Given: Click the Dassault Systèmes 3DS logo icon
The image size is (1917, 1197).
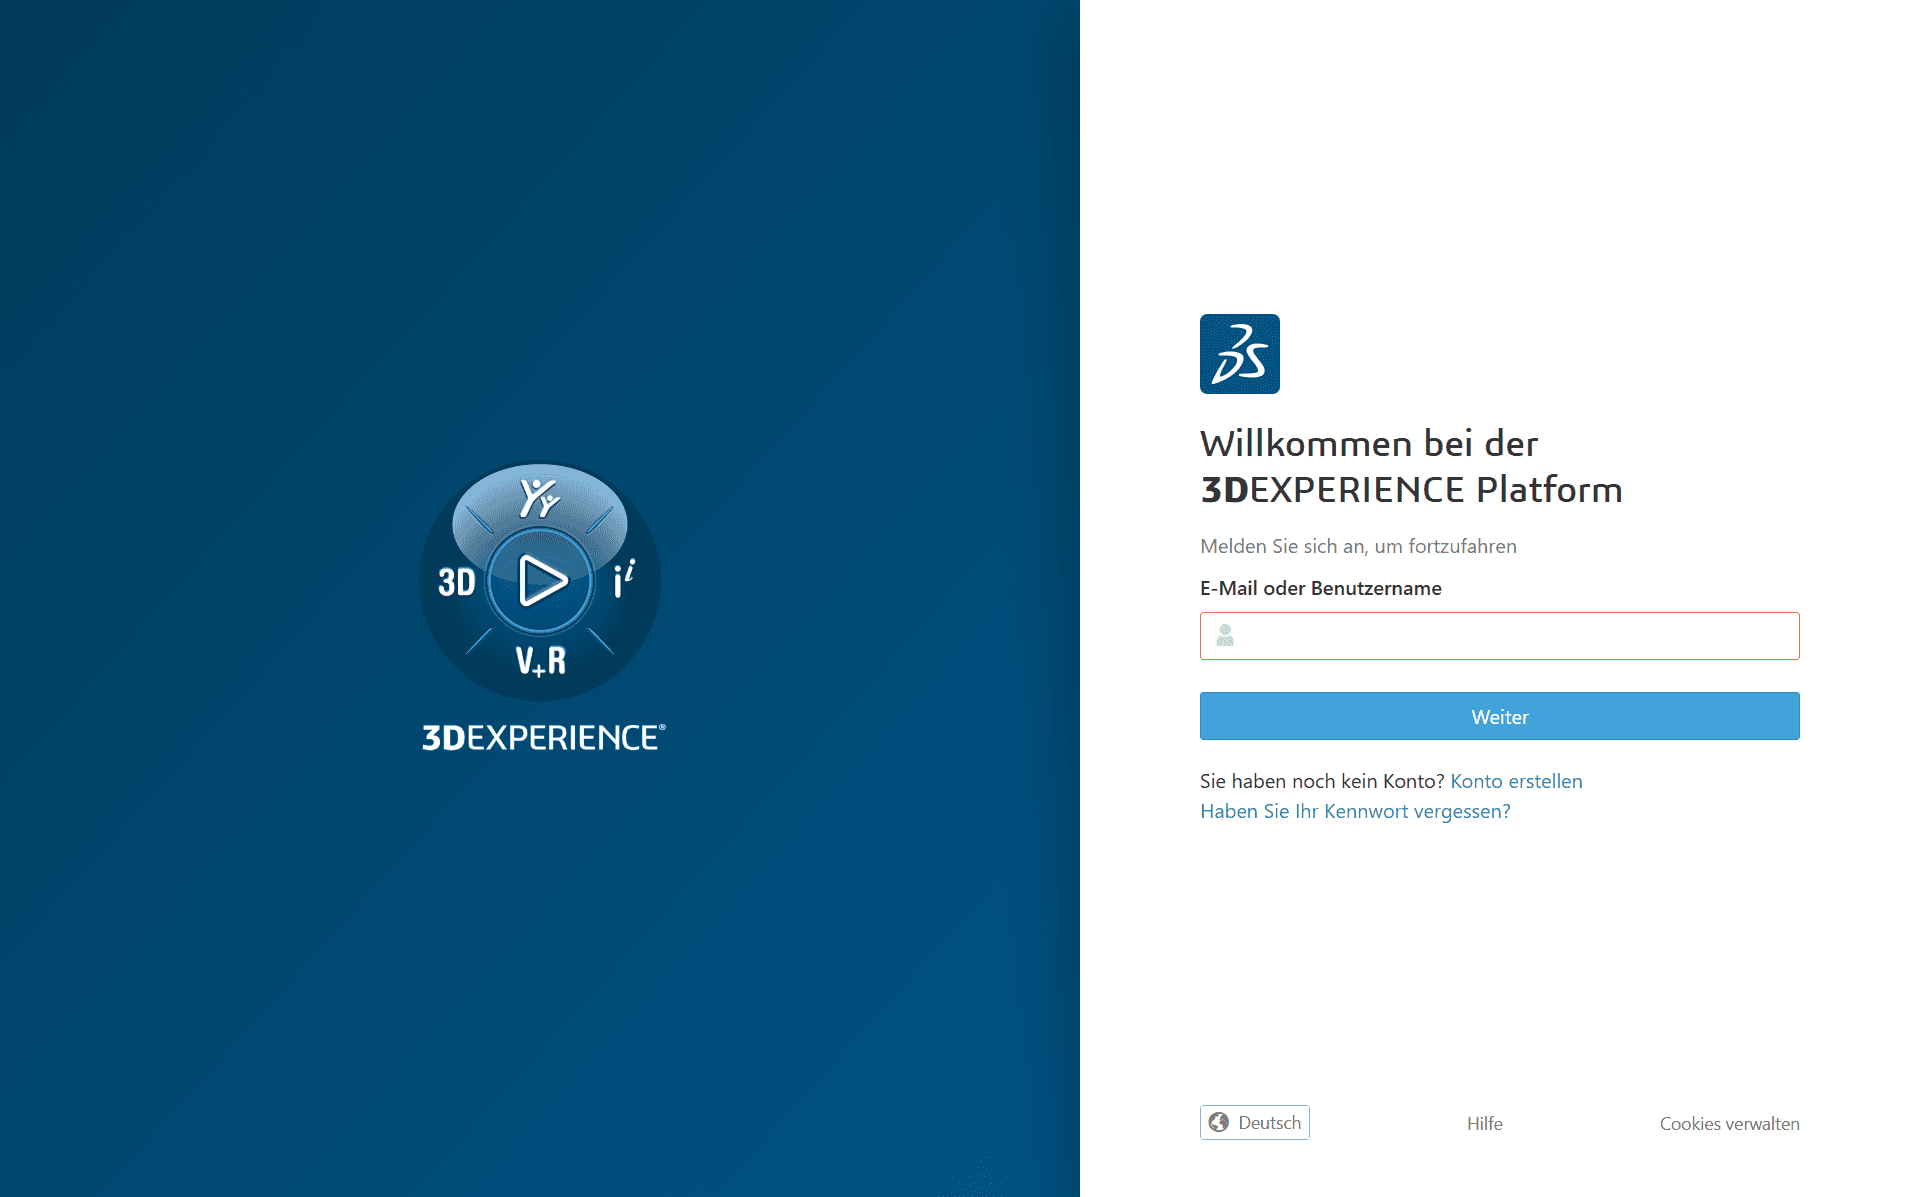Looking at the screenshot, I should click(1239, 354).
